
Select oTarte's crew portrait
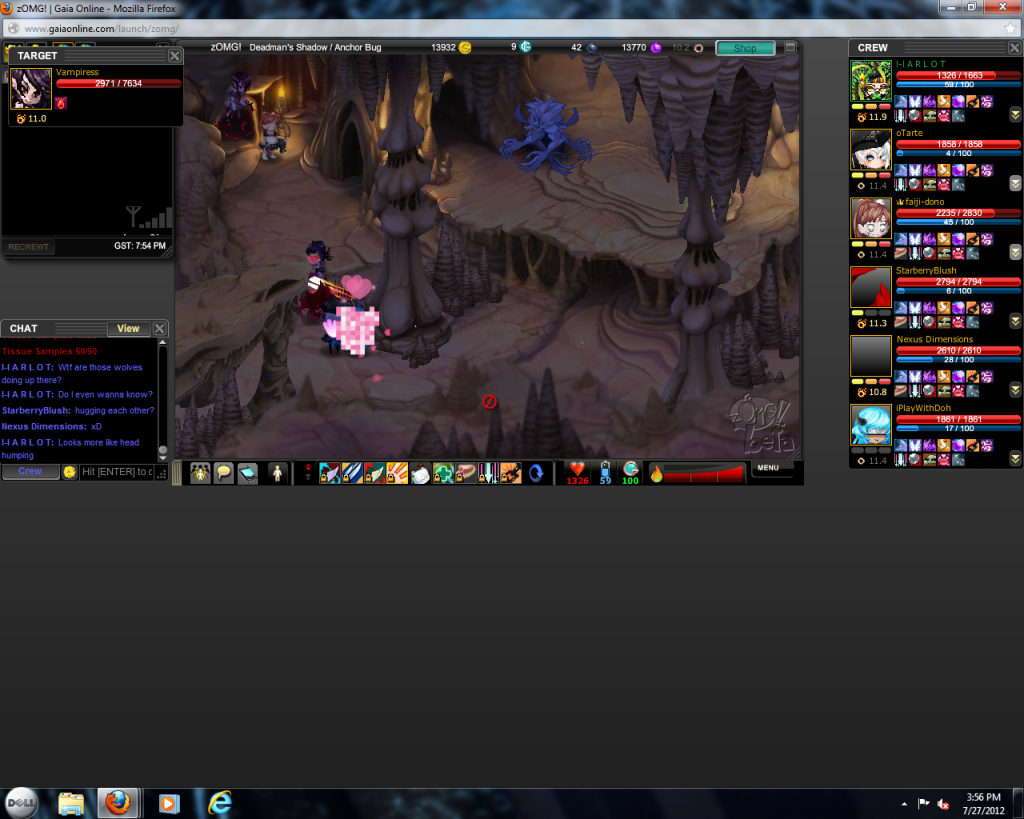871,150
